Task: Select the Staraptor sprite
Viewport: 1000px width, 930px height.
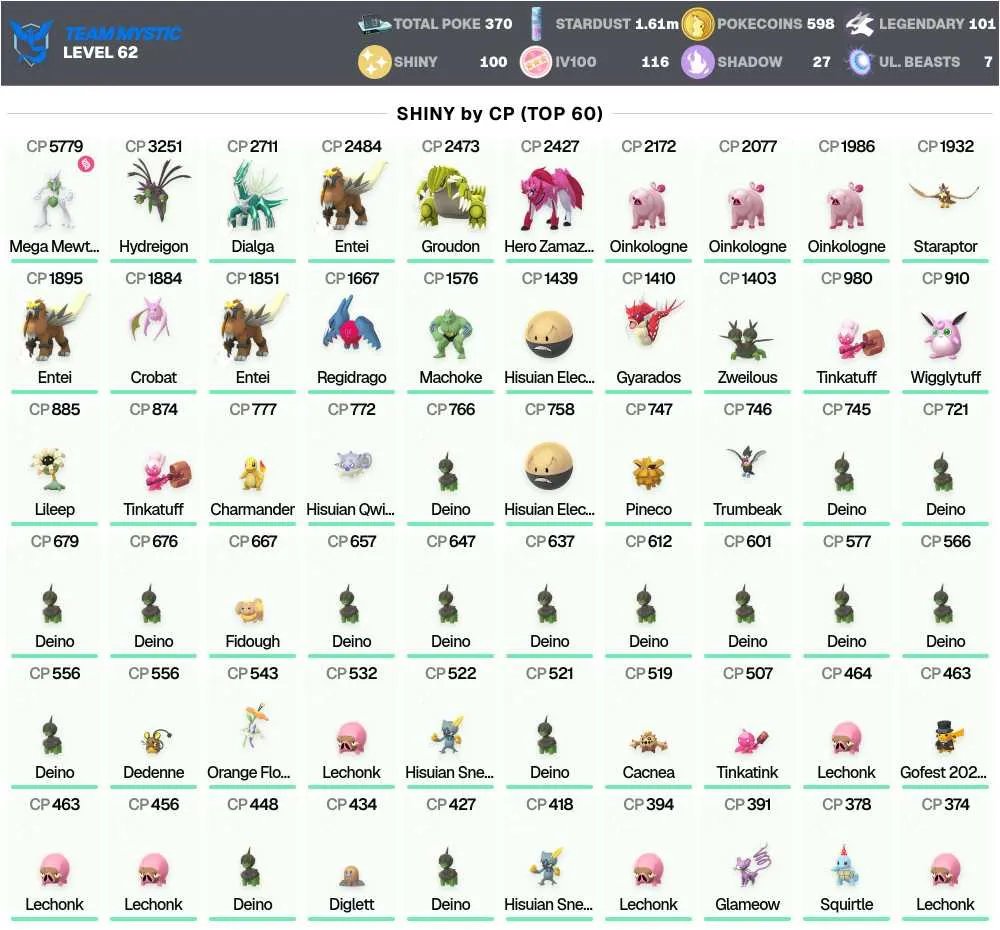Action: point(945,195)
